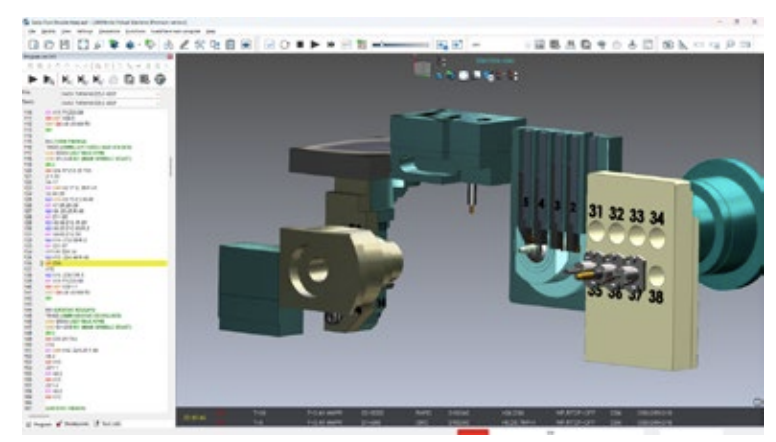Click the K3 channel icon in program panel

click(97, 79)
